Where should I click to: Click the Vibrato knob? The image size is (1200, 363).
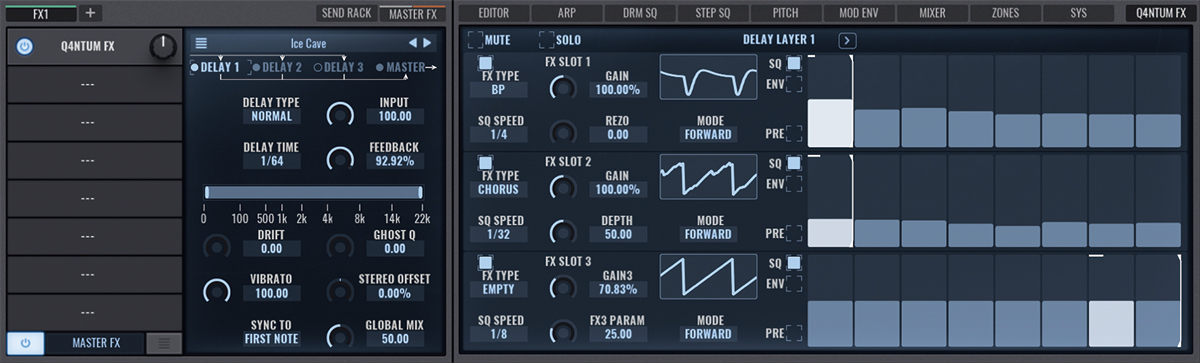click(x=216, y=290)
